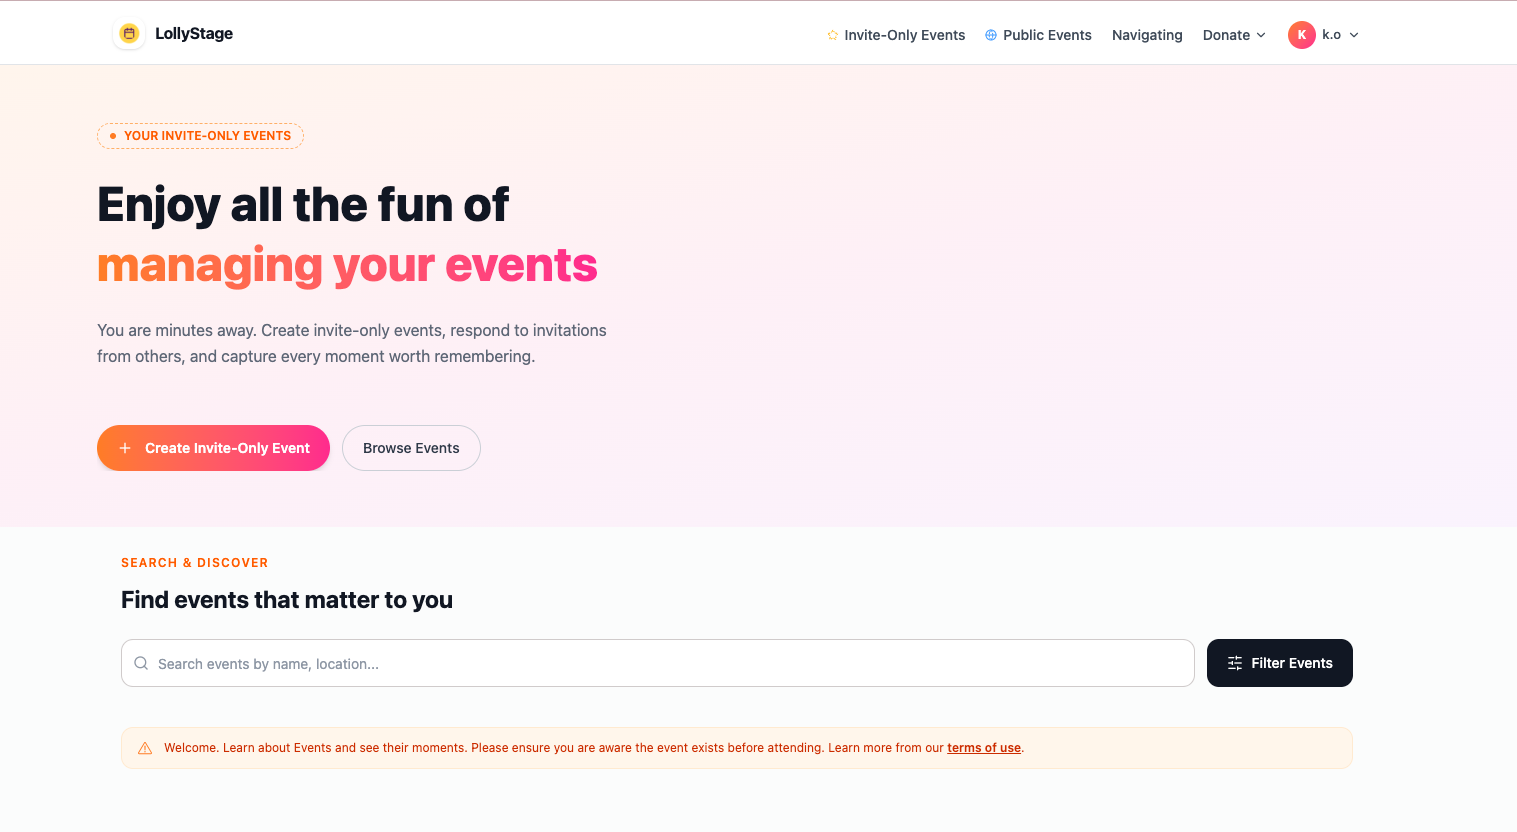Click the Your Invite-Only Events badge
Viewport: 1517px width, 832px height.
tap(200, 136)
